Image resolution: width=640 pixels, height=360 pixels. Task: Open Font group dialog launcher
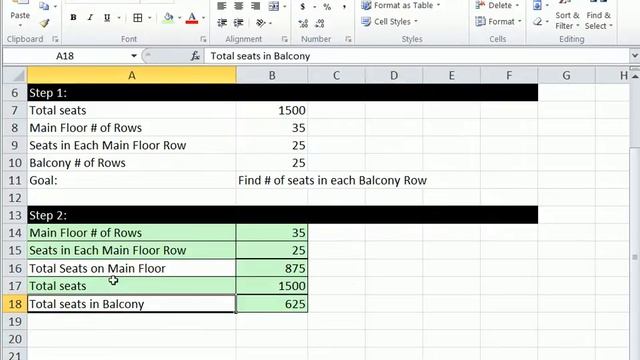click(203, 39)
